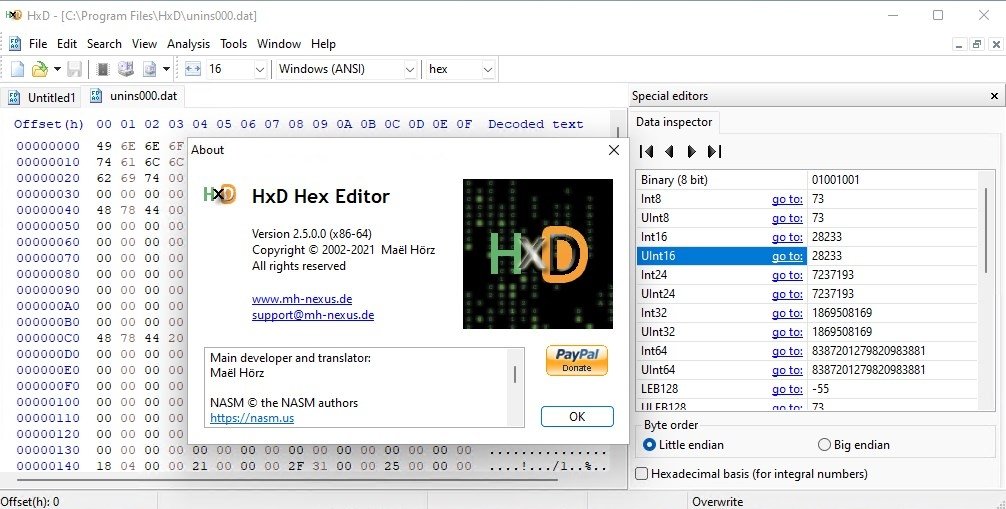The width and height of the screenshot is (1006, 509).
Task: Click the New file toolbar icon
Action: click(17, 69)
